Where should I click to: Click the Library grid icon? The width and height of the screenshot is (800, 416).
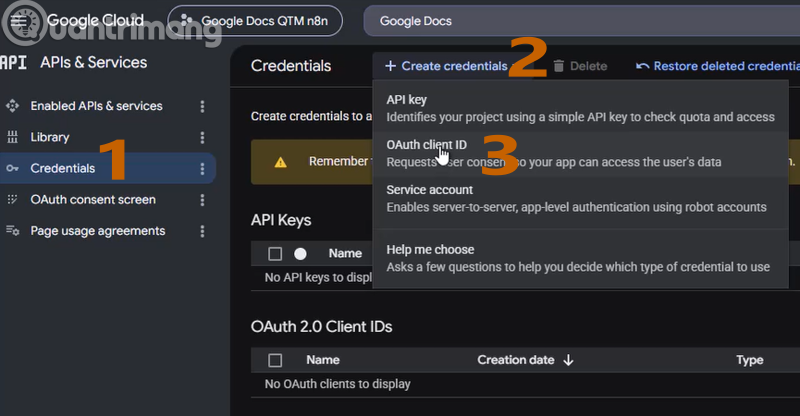(x=12, y=137)
